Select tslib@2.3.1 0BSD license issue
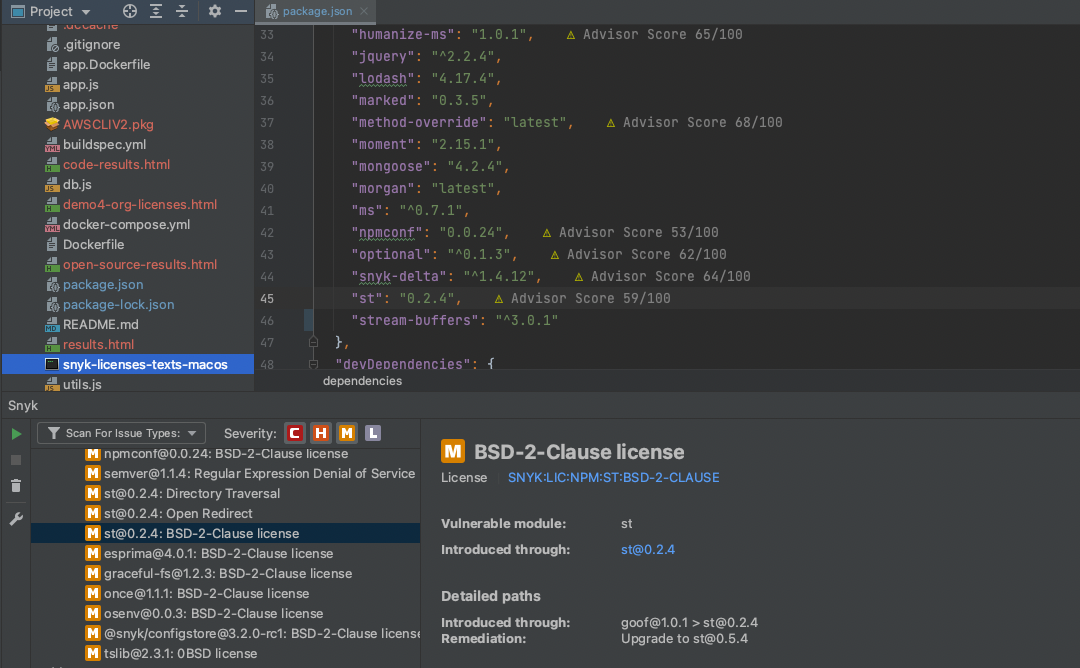The image size is (1080, 668). tap(225, 654)
